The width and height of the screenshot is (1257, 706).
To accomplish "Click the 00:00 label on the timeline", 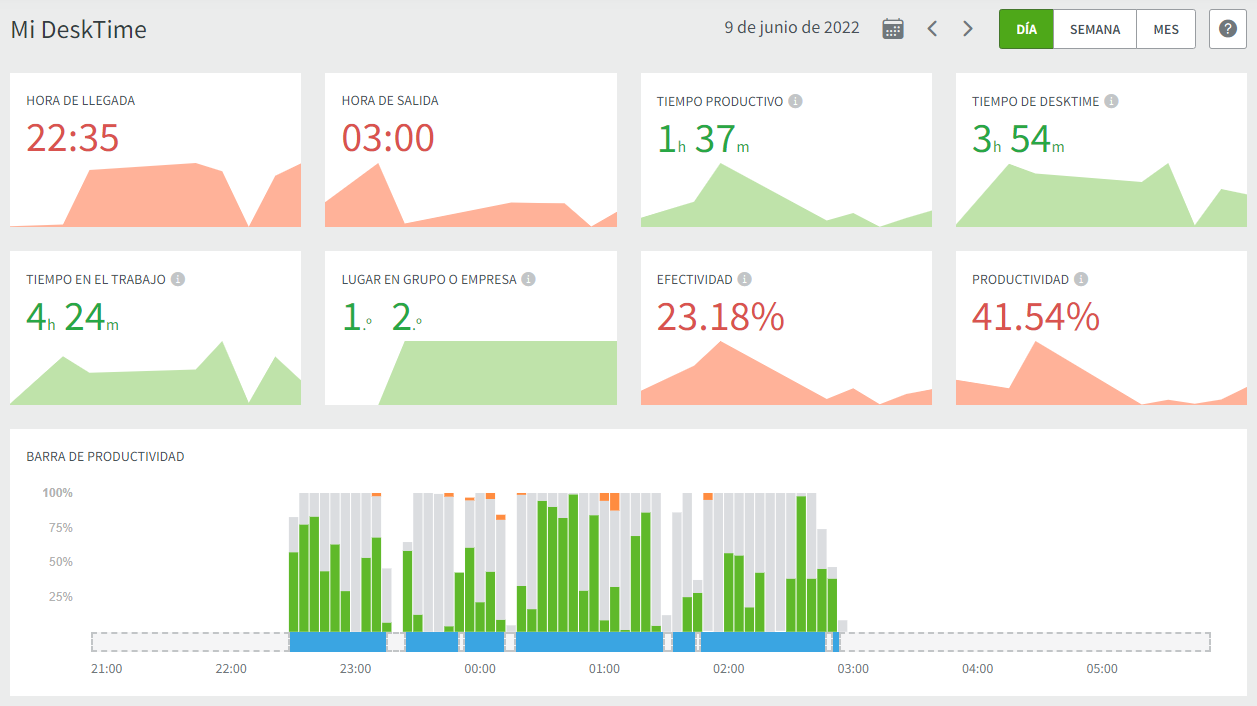I will point(480,669).
